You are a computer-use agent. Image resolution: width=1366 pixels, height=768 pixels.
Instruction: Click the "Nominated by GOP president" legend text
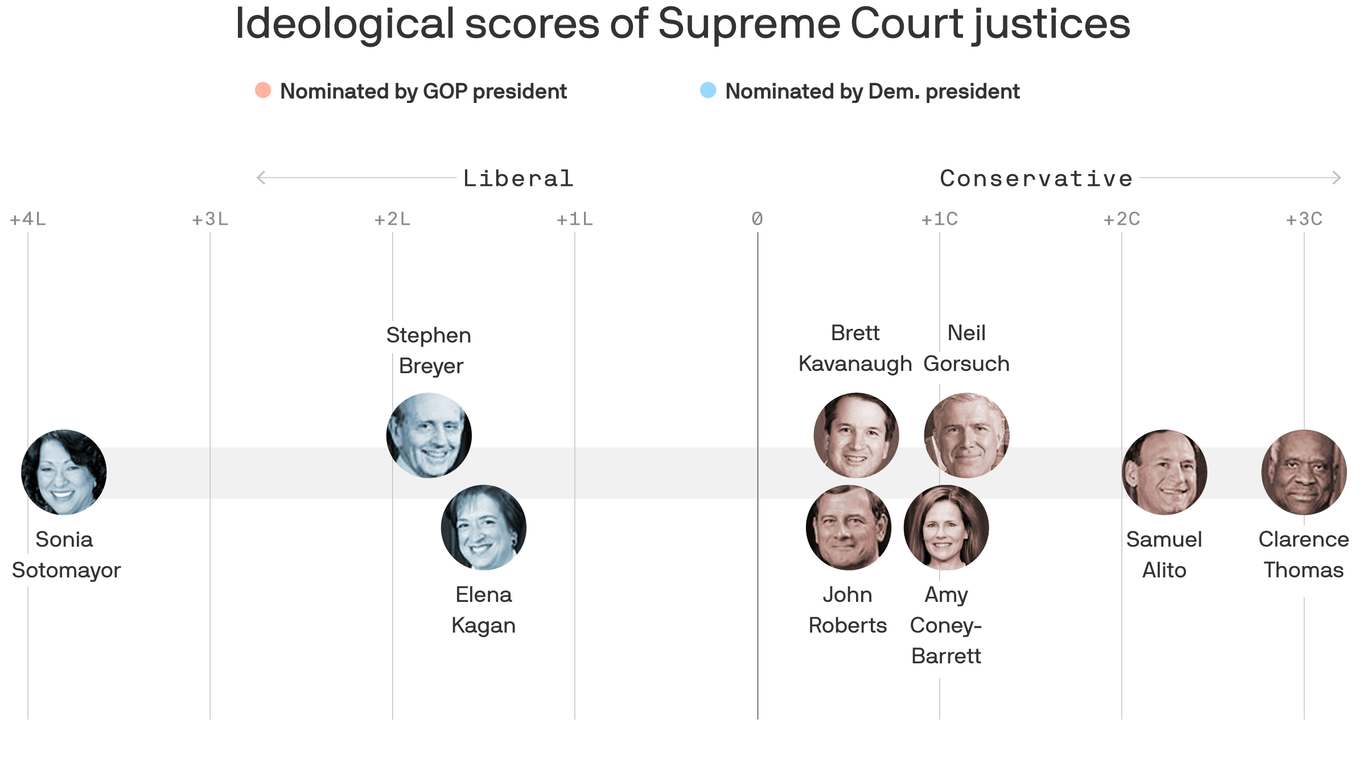423,92
